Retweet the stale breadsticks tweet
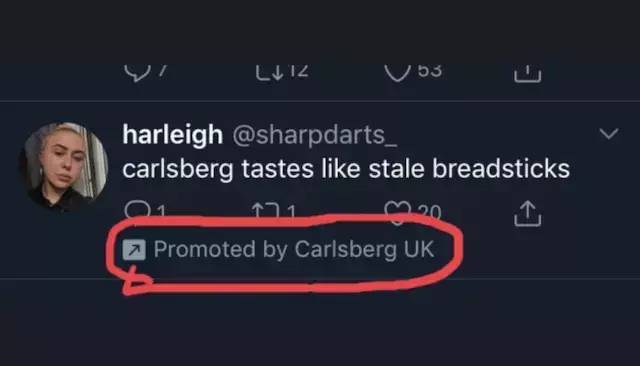The height and width of the screenshot is (366, 640). click(x=265, y=211)
